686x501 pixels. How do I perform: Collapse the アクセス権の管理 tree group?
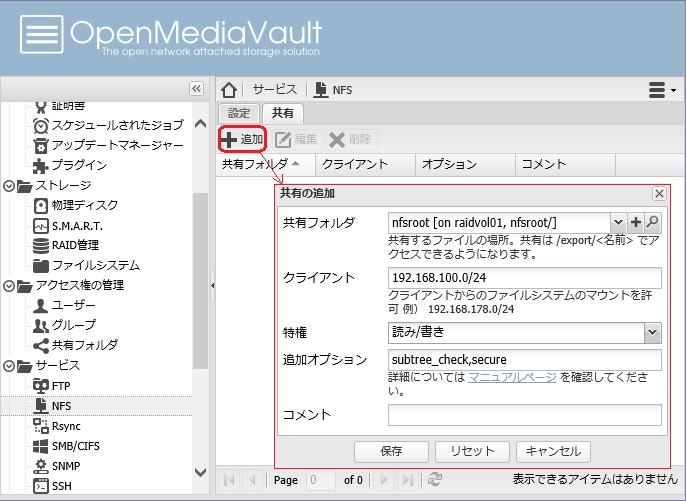[9, 286]
